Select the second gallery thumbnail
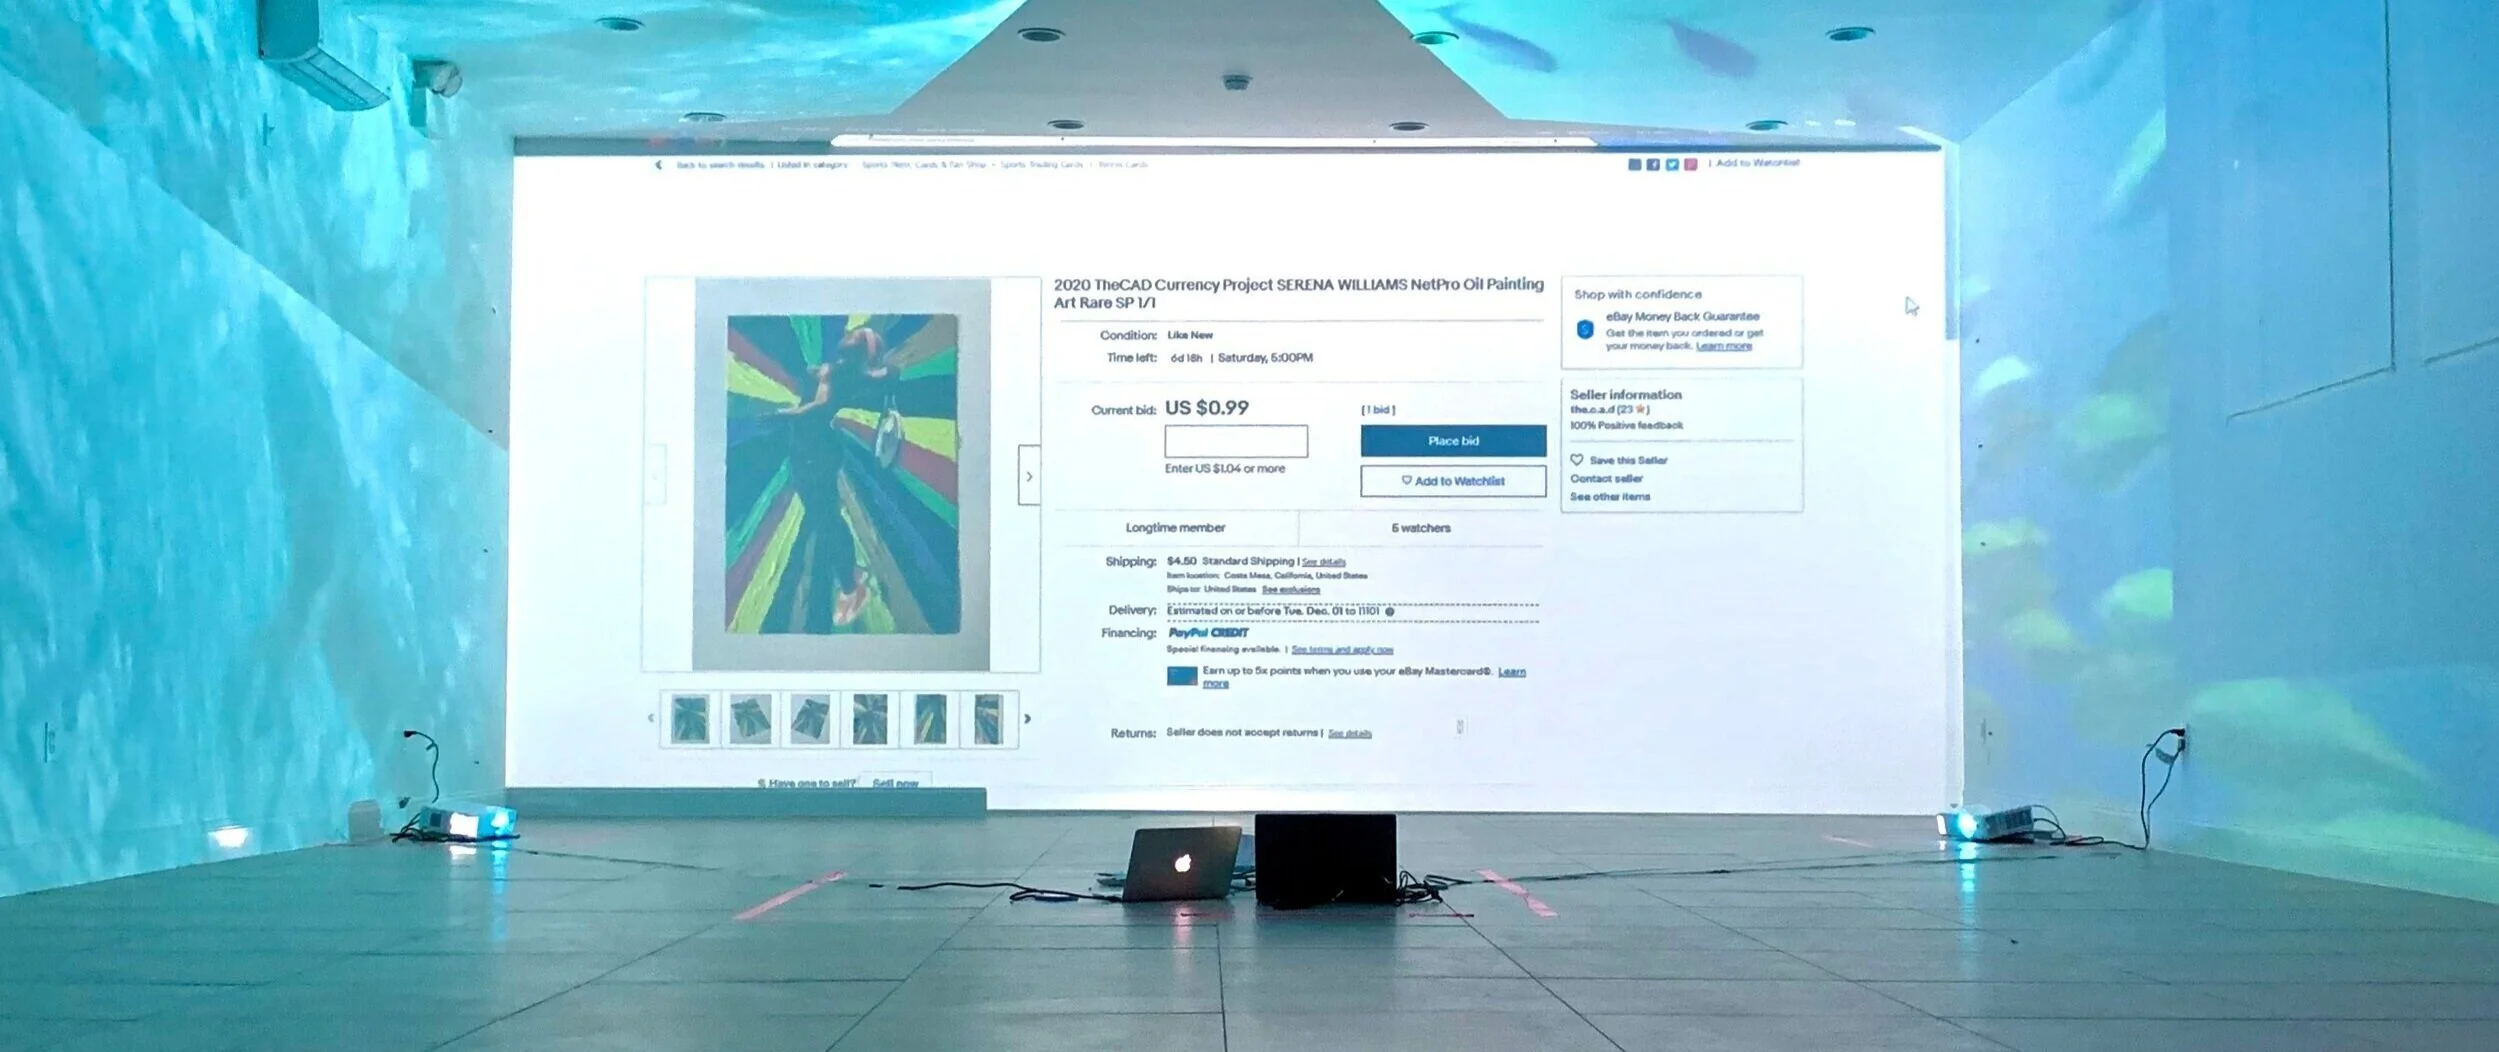The width and height of the screenshot is (2499, 1052). 750,719
